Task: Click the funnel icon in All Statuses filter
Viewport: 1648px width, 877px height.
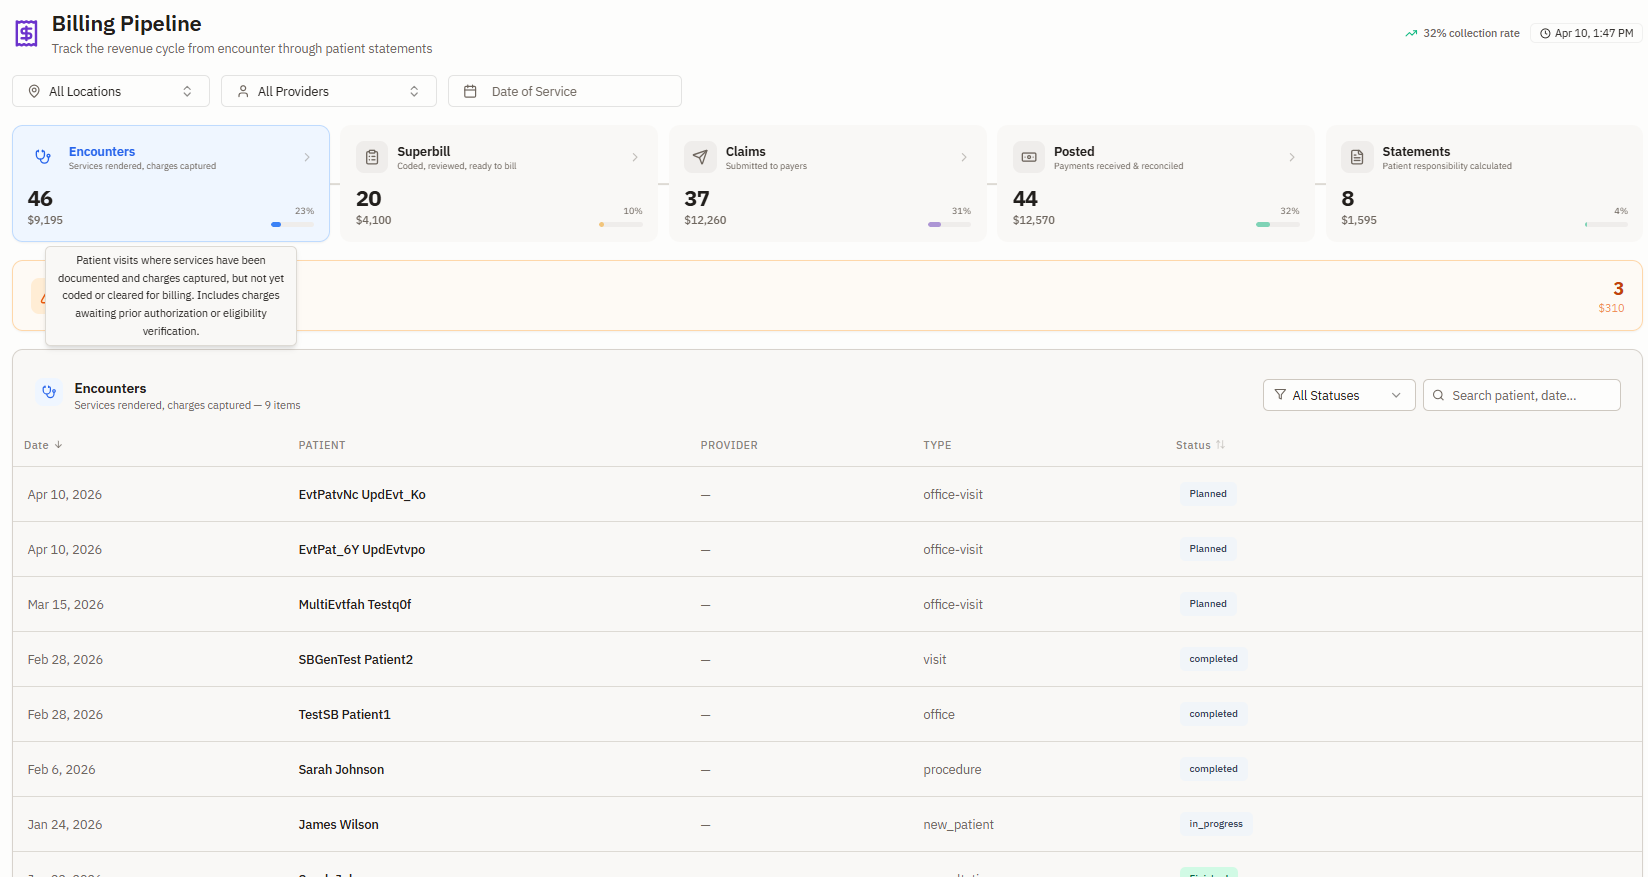Action: tap(1280, 395)
